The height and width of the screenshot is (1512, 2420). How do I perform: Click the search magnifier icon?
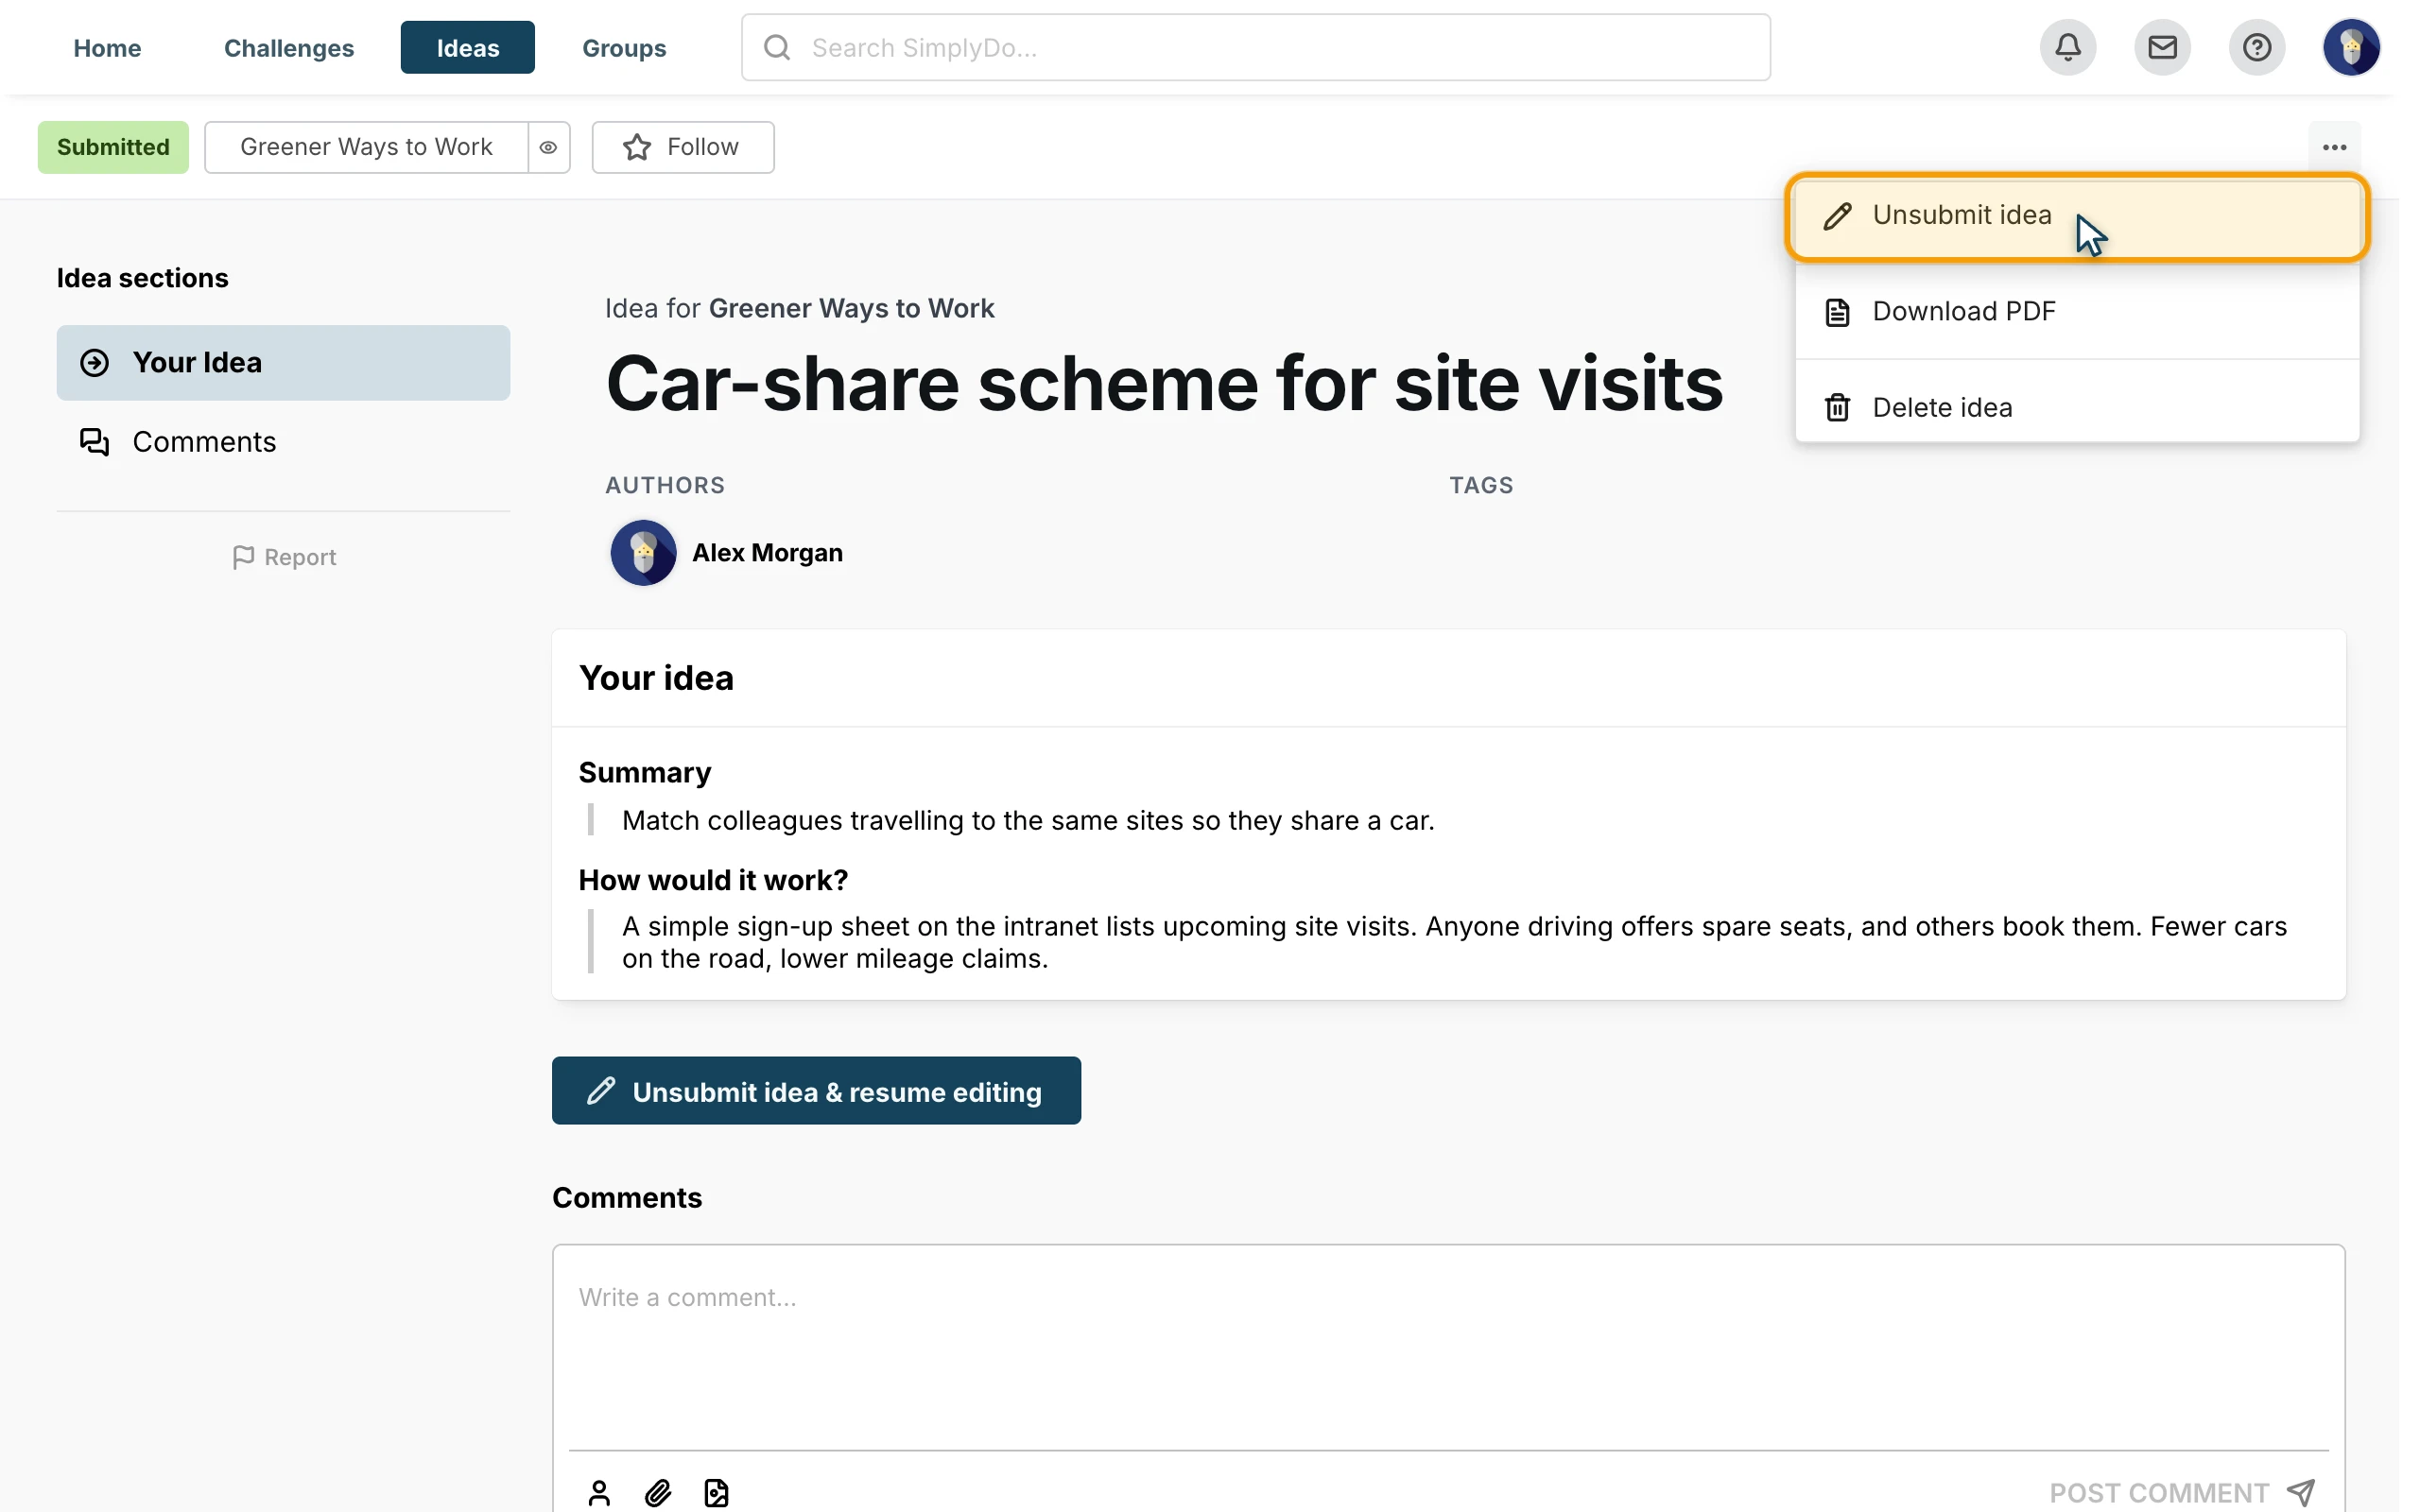[777, 47]
